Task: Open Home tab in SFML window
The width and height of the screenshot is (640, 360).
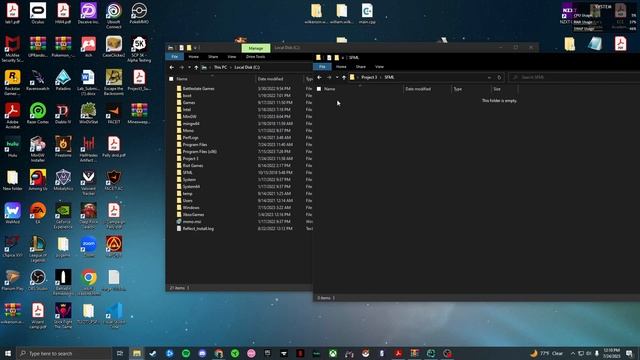Action: coord(341,67)
